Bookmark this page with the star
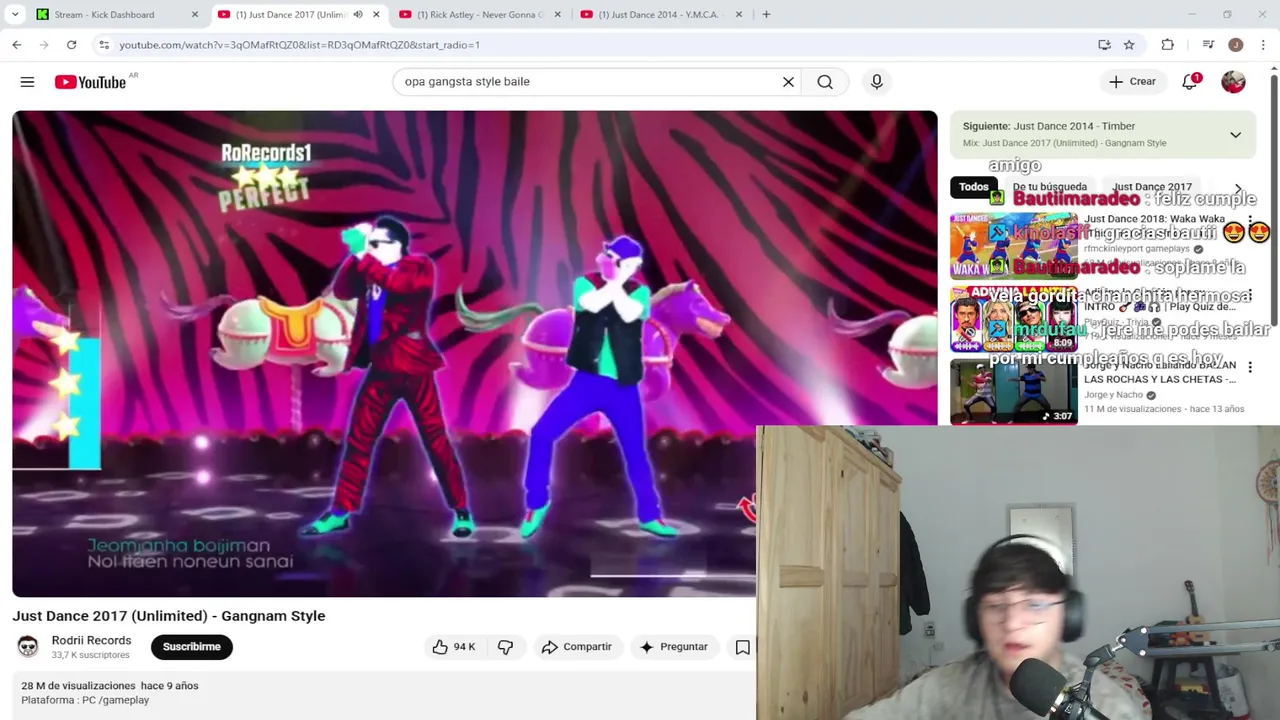Screen dimensions: 1280x720 [1129, 45]
